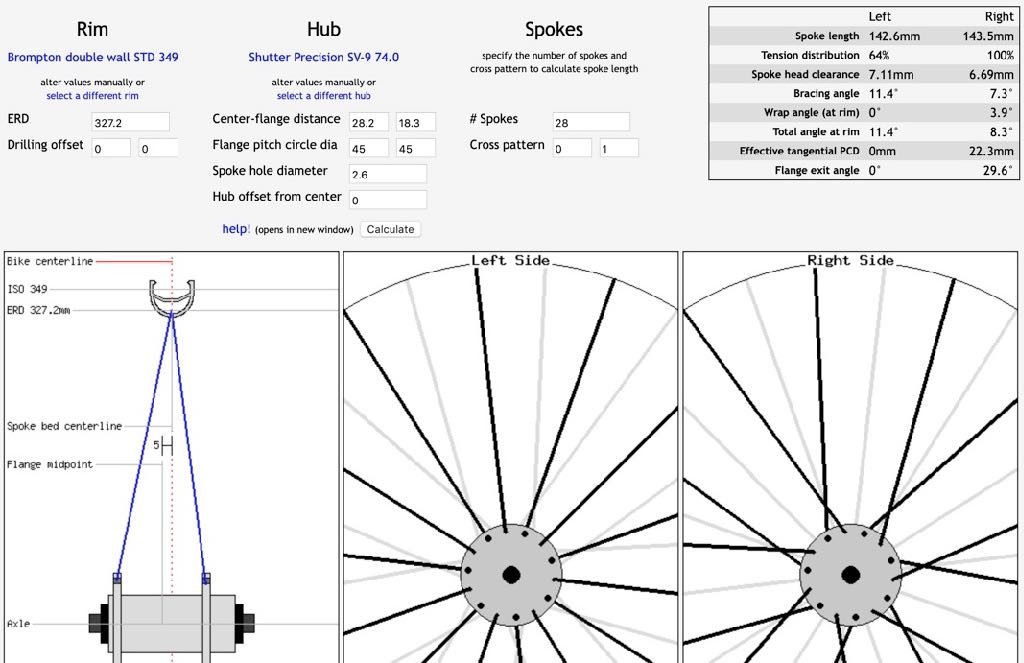
Task: Open the help link
Action: point(235,229)
